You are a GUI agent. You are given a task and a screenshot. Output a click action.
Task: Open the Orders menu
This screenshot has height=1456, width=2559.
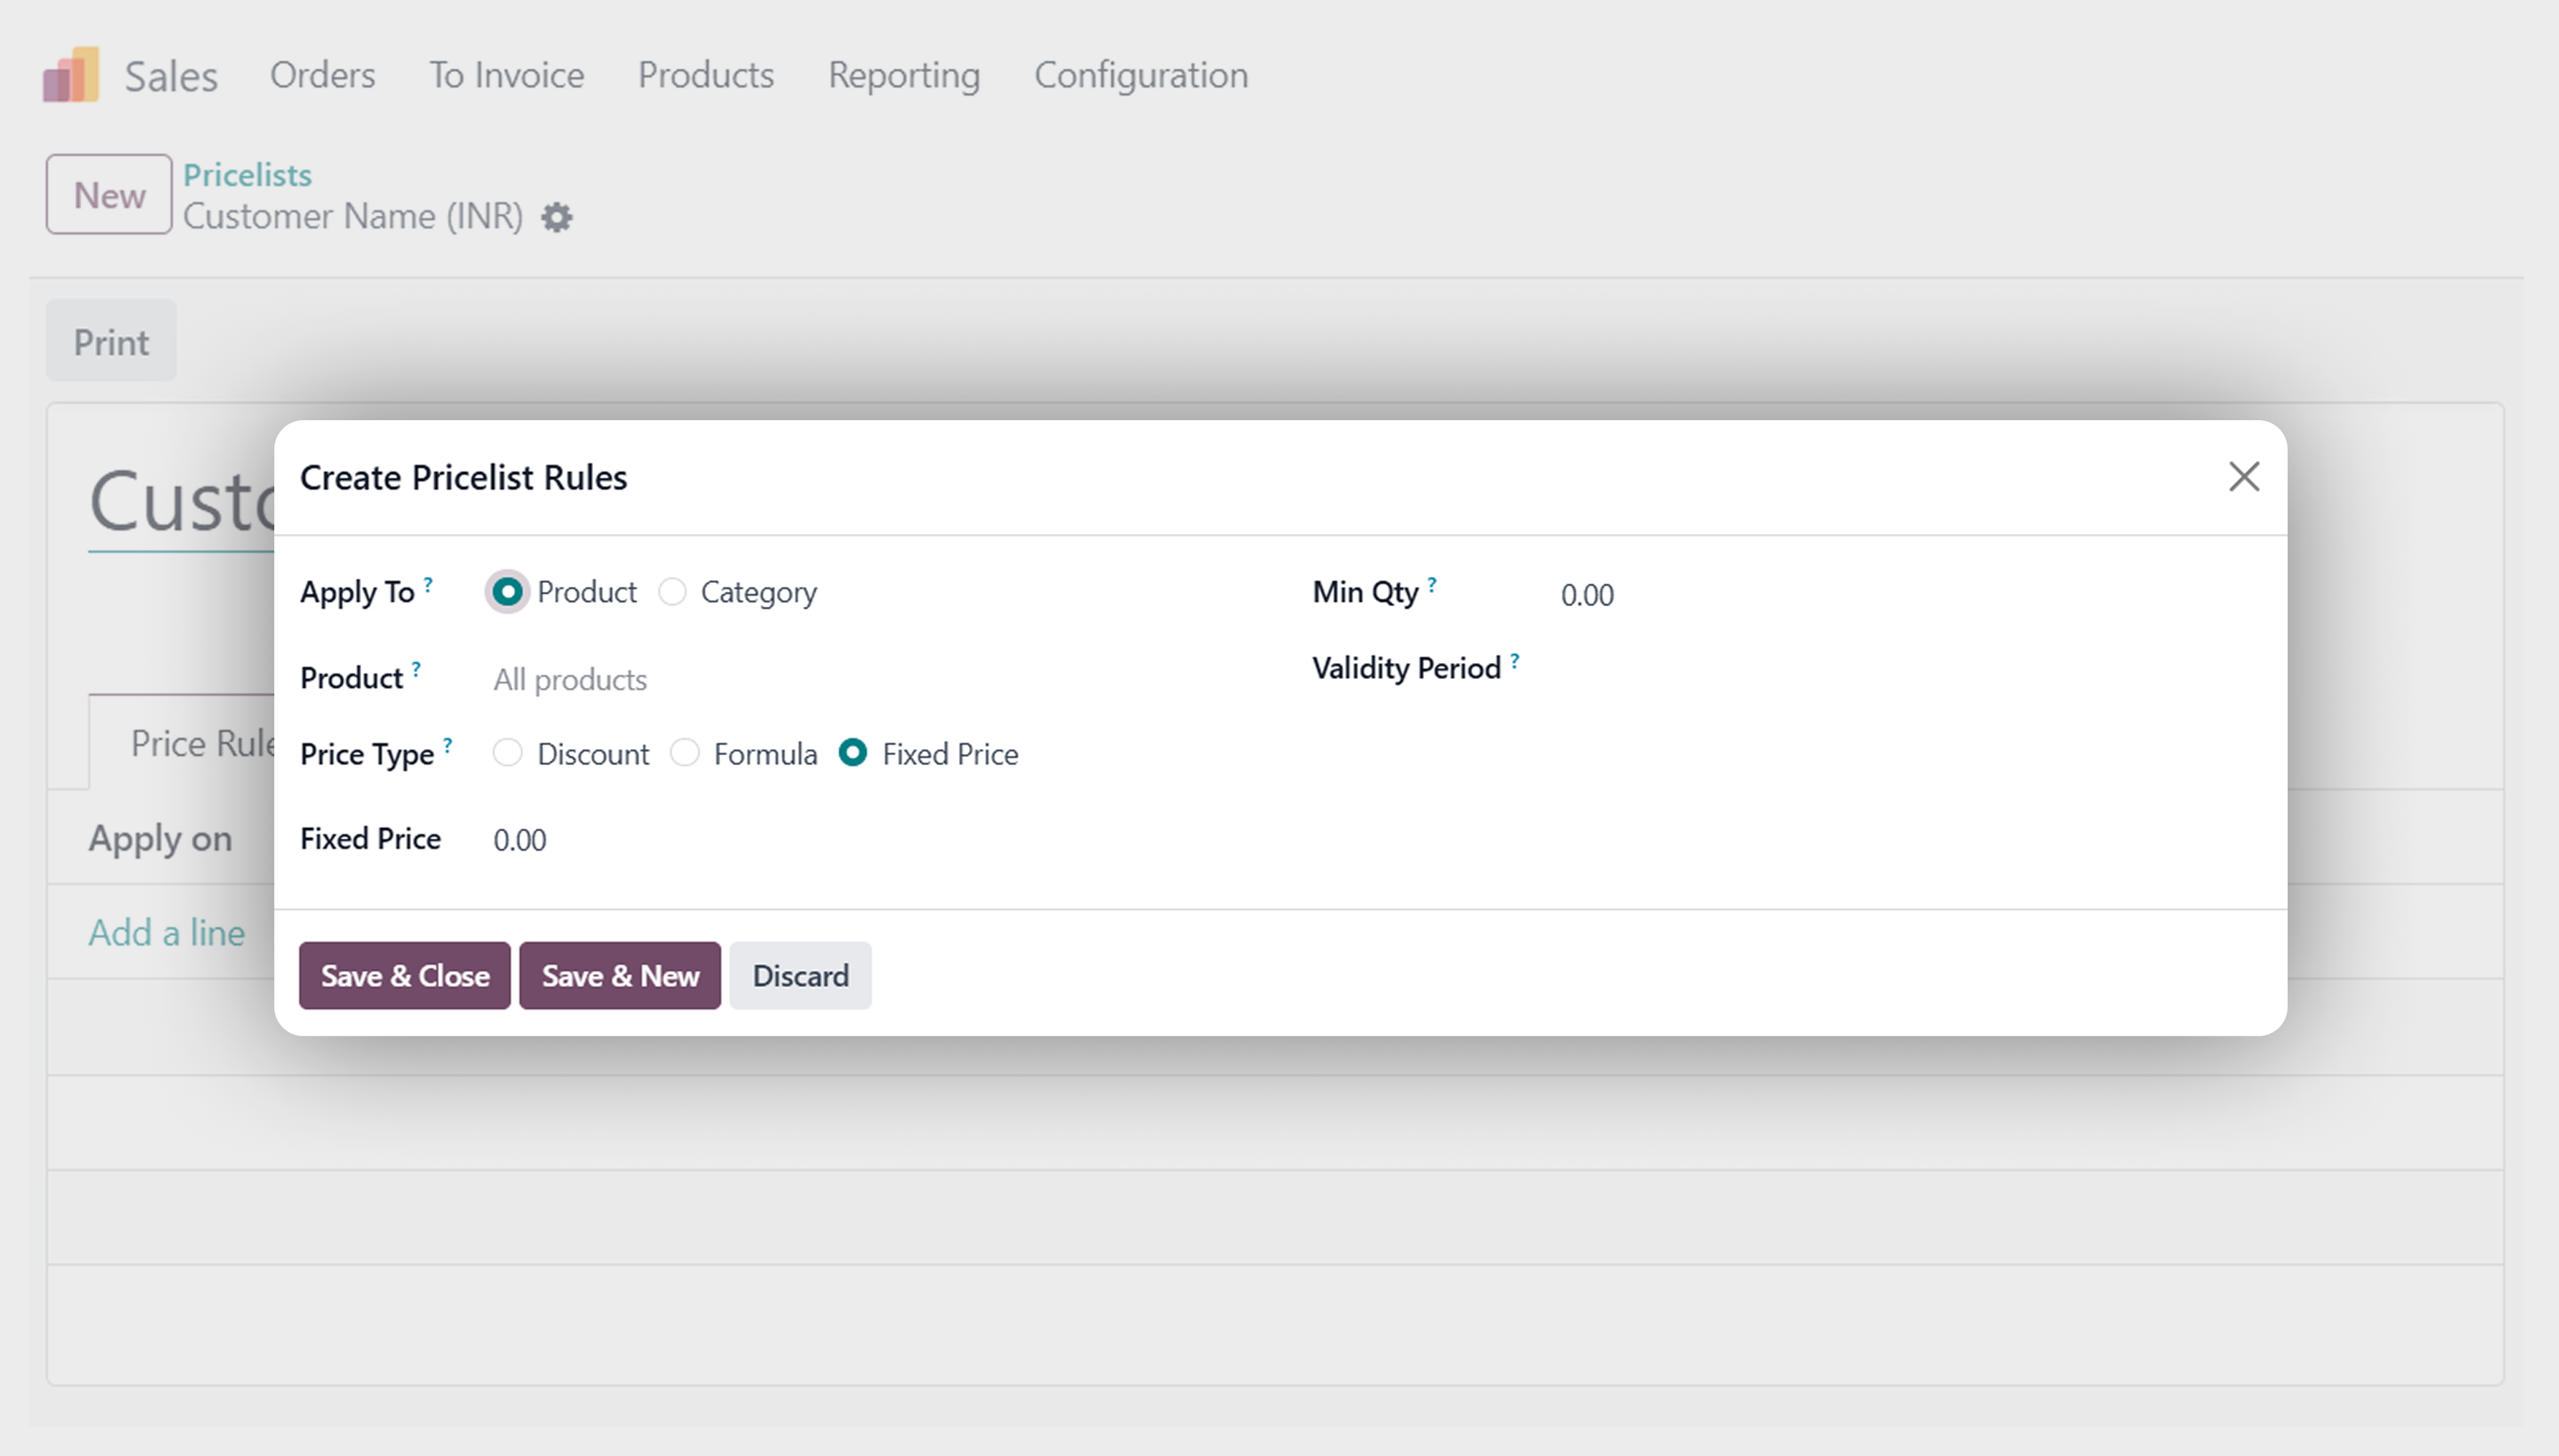tap(322, 75)
